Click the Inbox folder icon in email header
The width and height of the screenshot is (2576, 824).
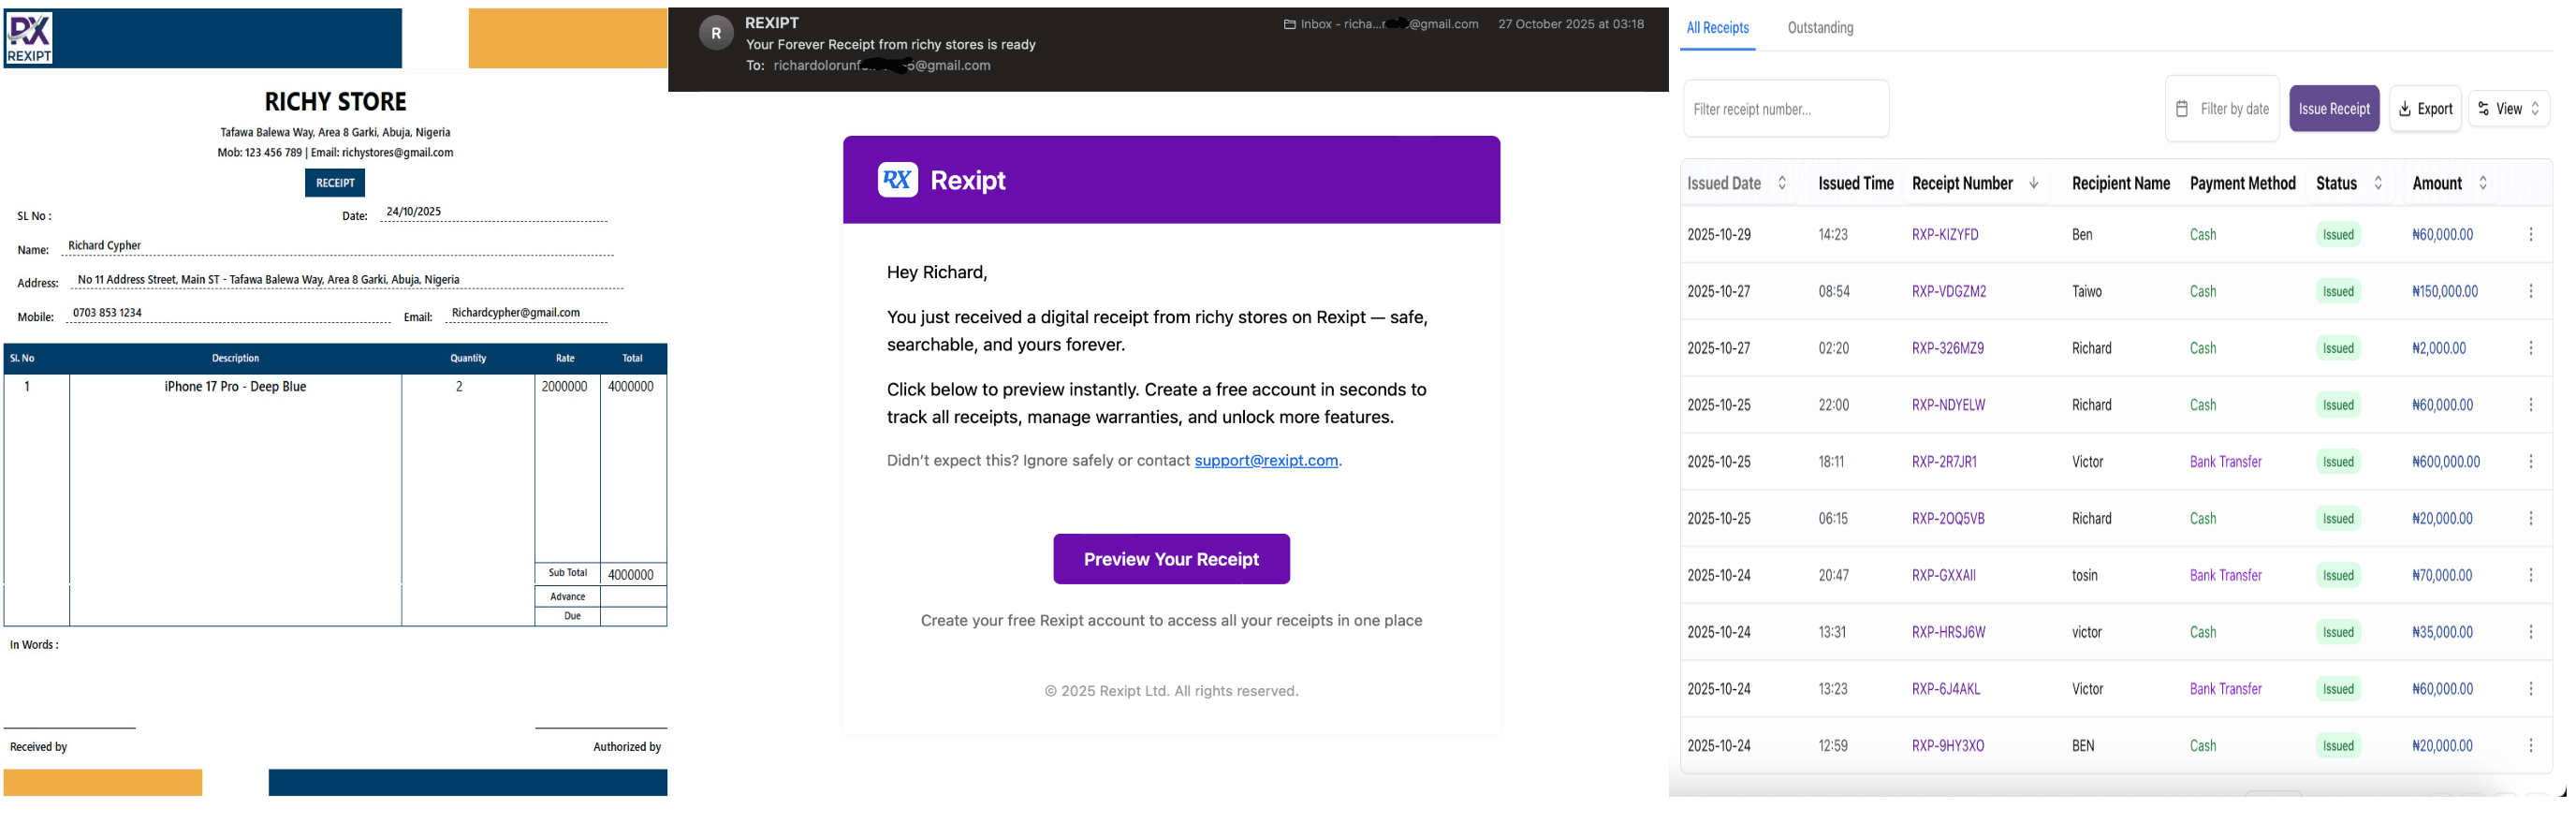[x=1289, y=24]
